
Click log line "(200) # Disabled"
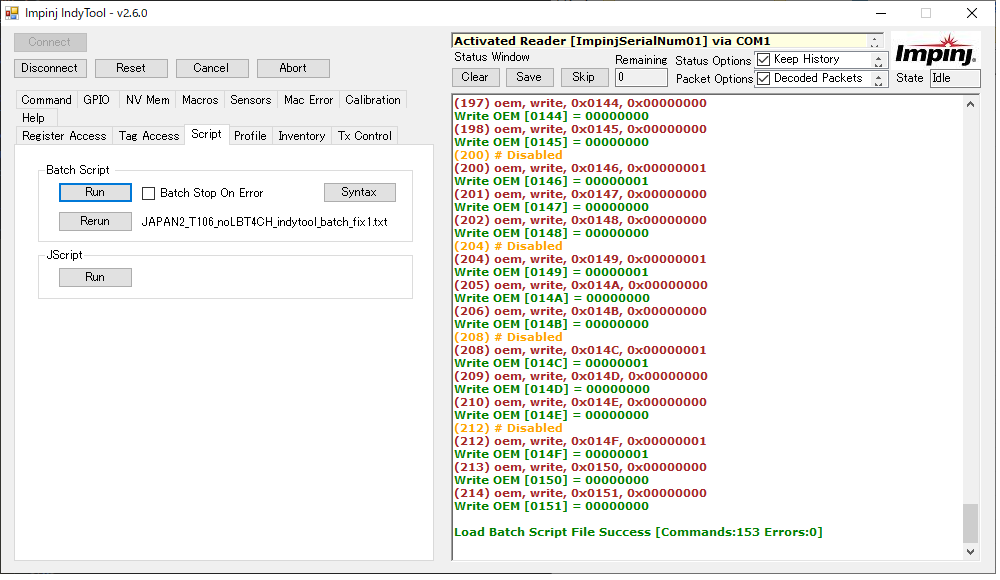[x=508, y=156]
